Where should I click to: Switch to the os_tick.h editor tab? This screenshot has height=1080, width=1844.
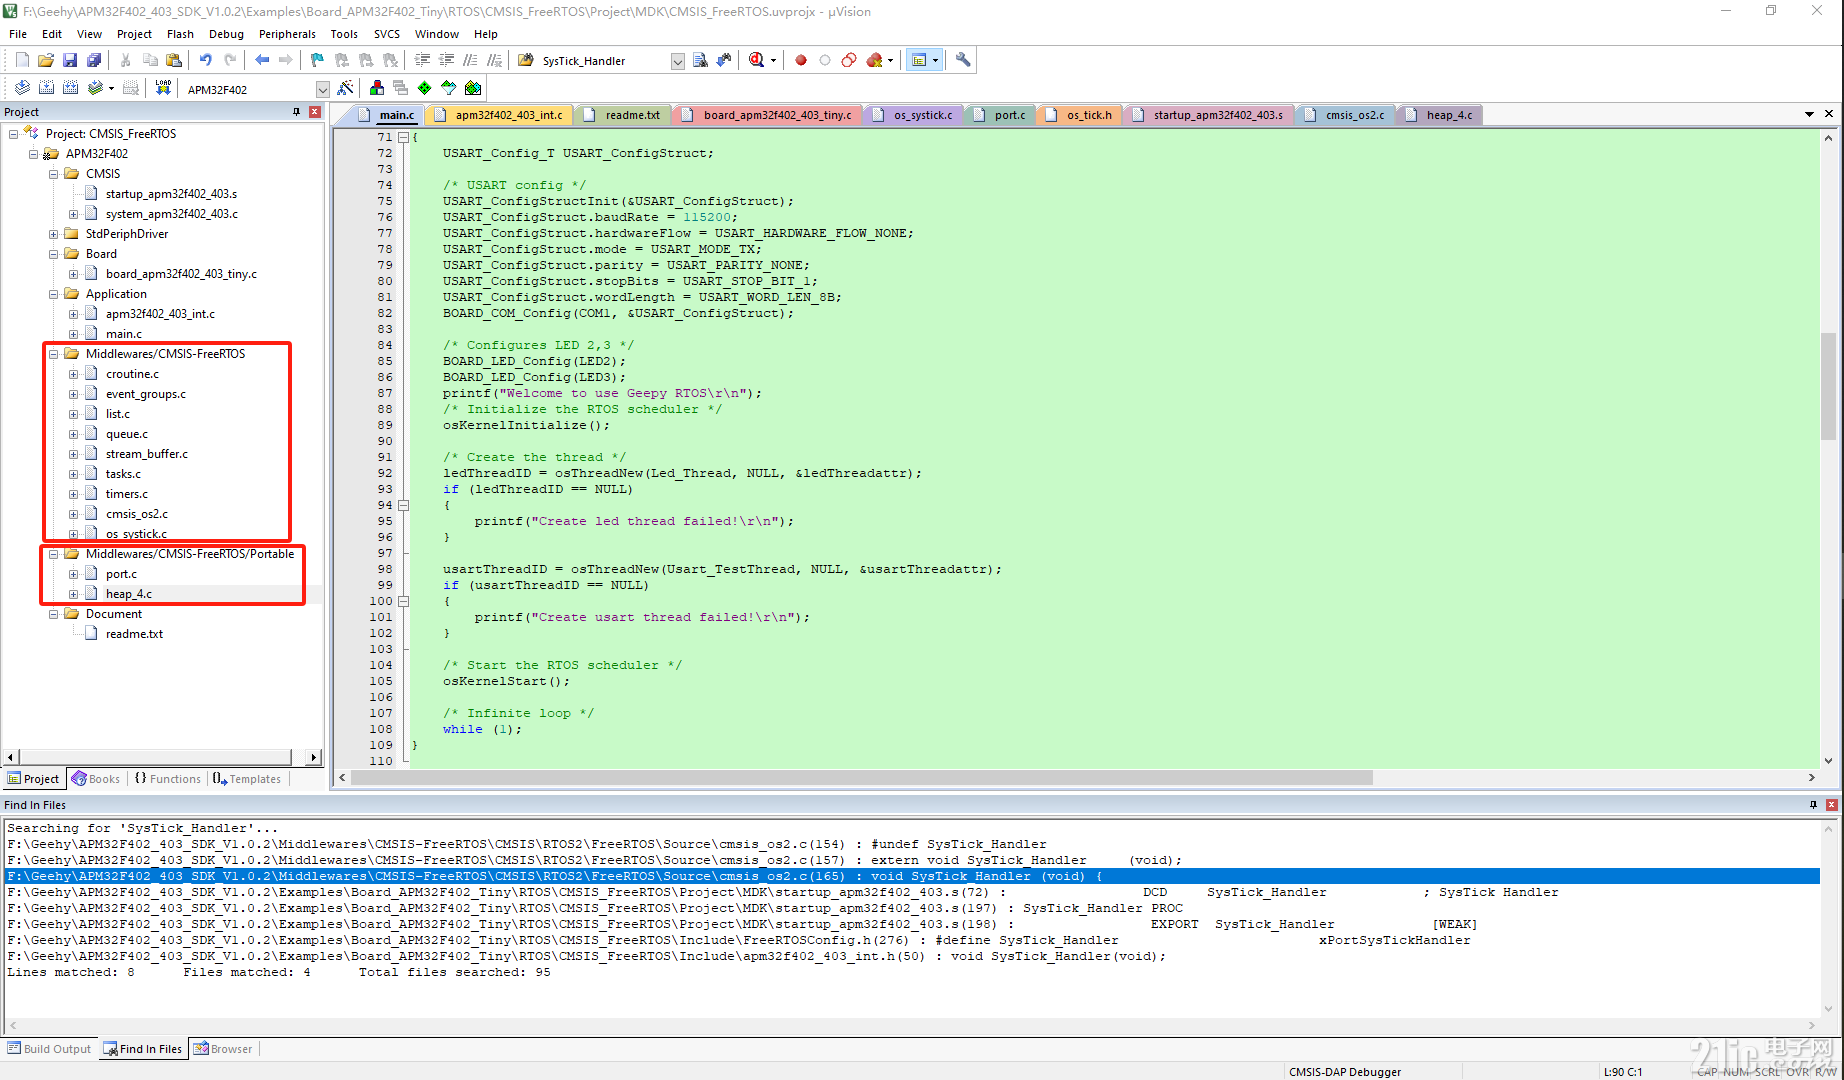1081,115
